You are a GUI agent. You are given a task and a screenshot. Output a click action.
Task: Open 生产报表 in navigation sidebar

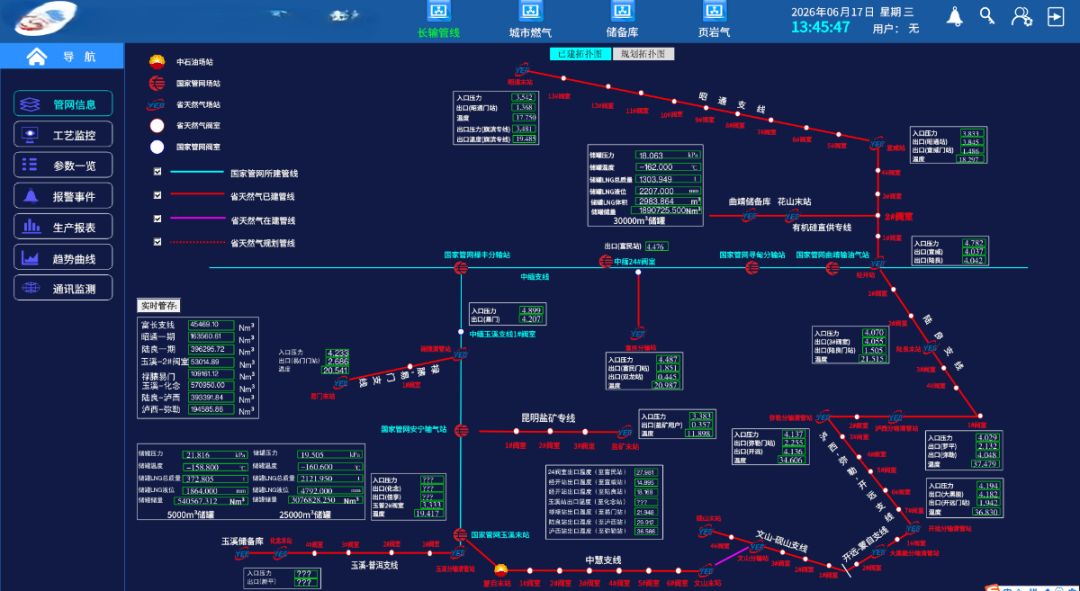(63, 227)
